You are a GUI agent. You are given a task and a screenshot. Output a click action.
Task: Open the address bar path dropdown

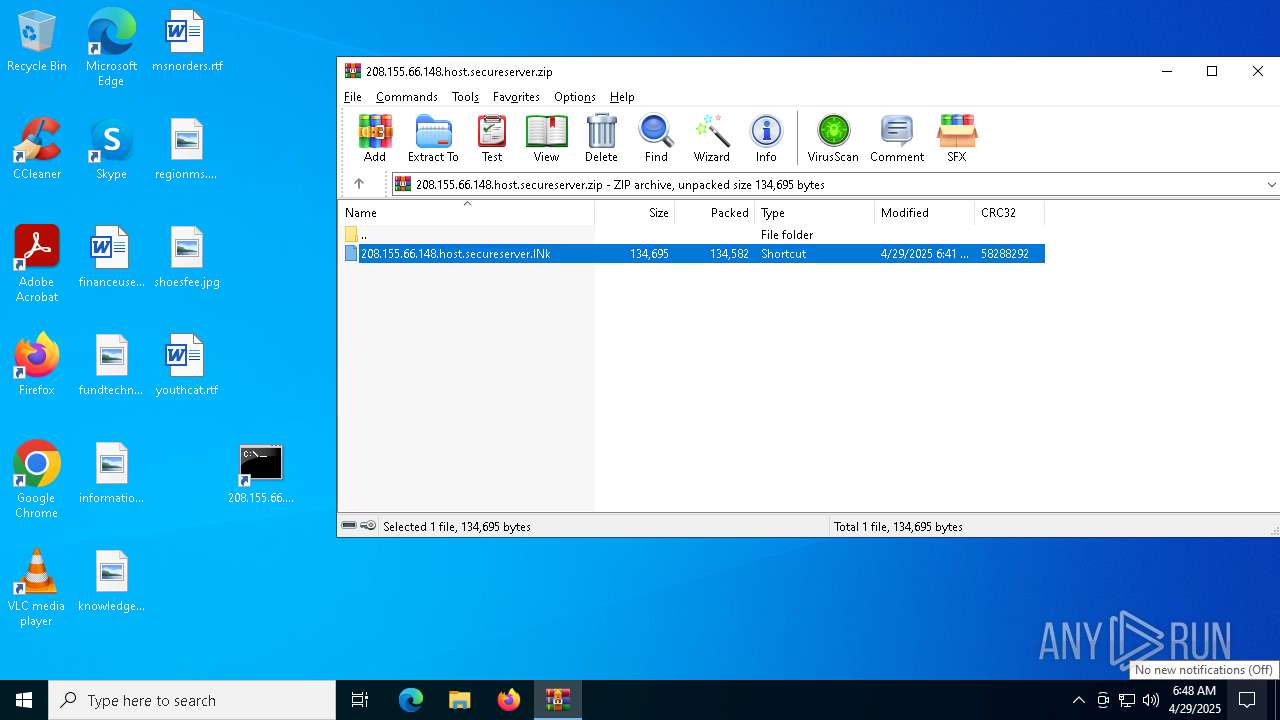point(1271,184)
